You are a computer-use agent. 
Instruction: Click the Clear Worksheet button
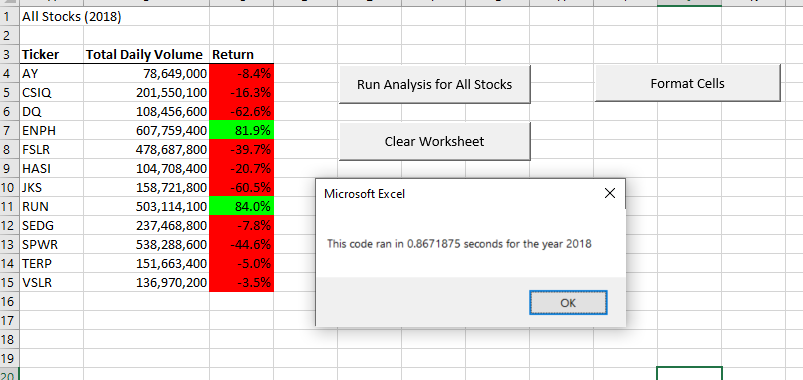pyautogui.click(x=434, y=141)
